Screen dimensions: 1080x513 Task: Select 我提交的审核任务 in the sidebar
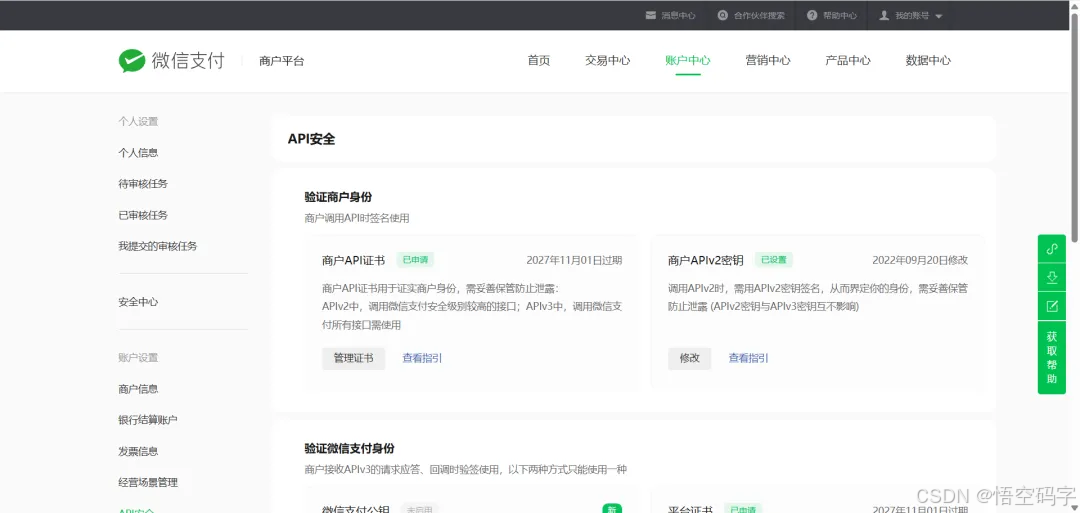[158, 246]
